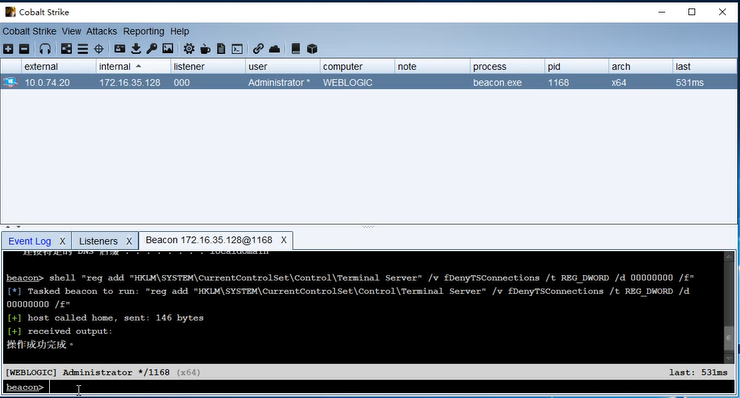Switch to the Event Log tab
This screenshot has width=740, height=398.
[x=30, y=241]
